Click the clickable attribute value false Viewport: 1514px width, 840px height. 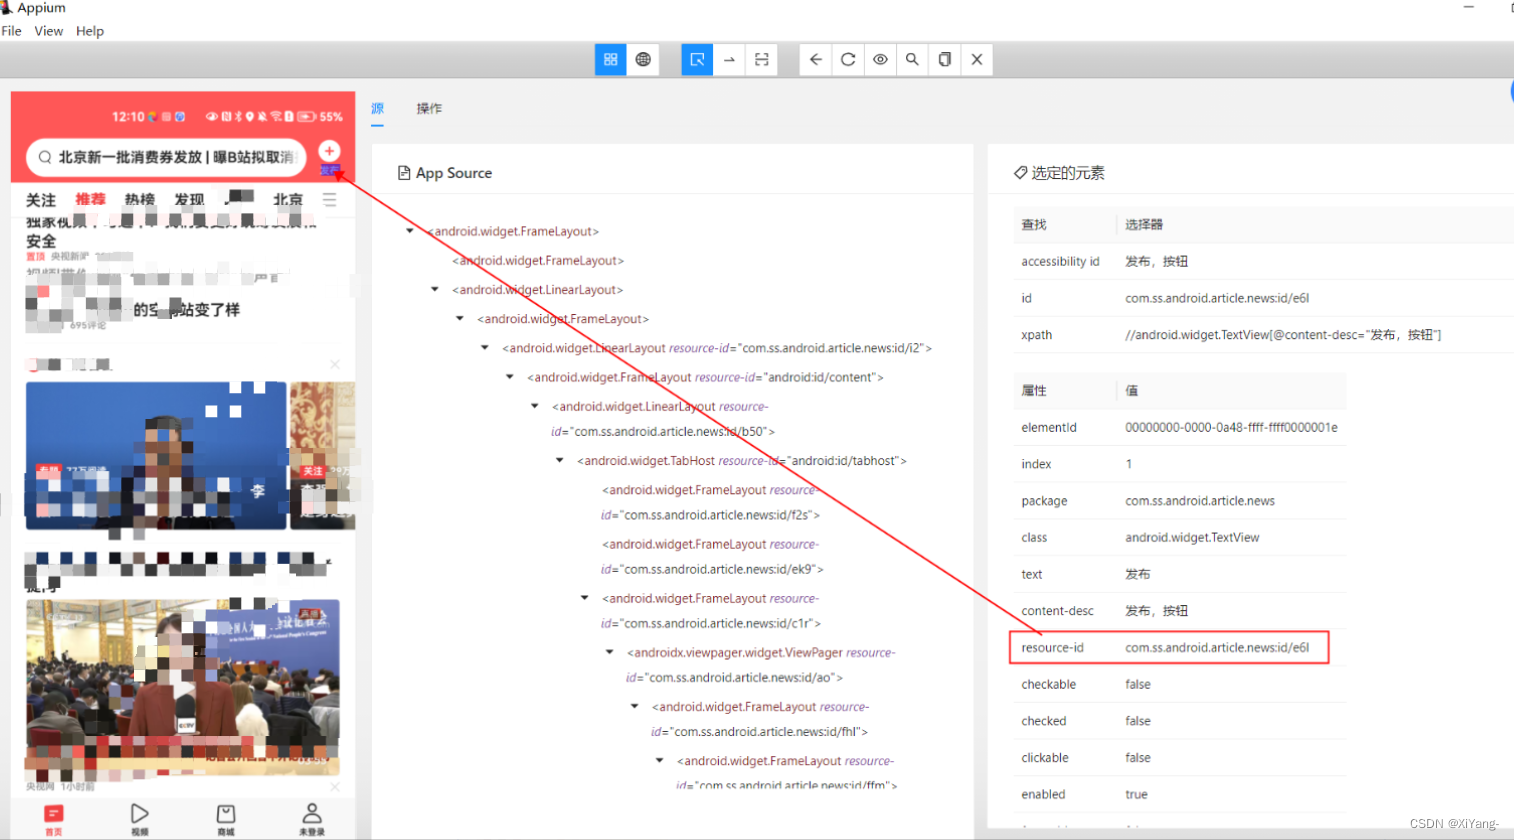pos(1138,758)
